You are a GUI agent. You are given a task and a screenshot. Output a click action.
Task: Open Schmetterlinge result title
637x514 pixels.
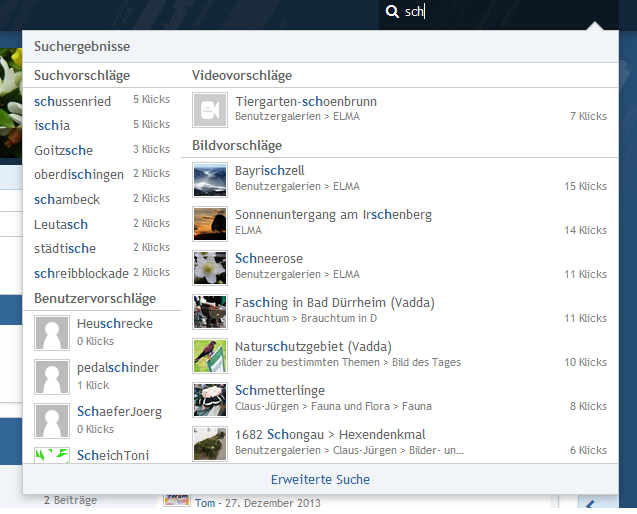pyautogui.click(x=280, y=390)
